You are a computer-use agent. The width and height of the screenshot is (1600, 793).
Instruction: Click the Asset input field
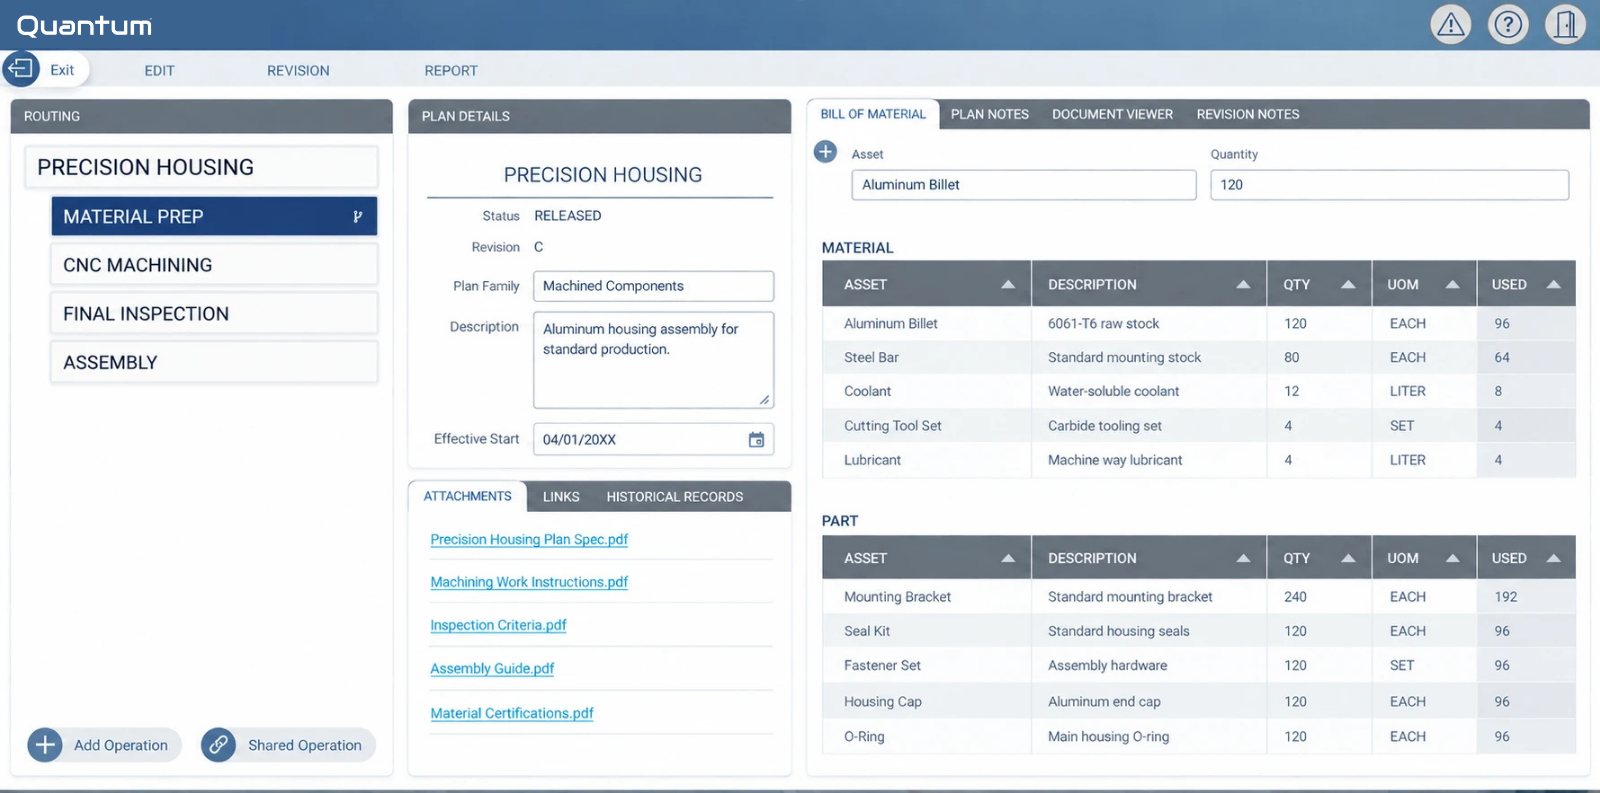click(1023, 185)
